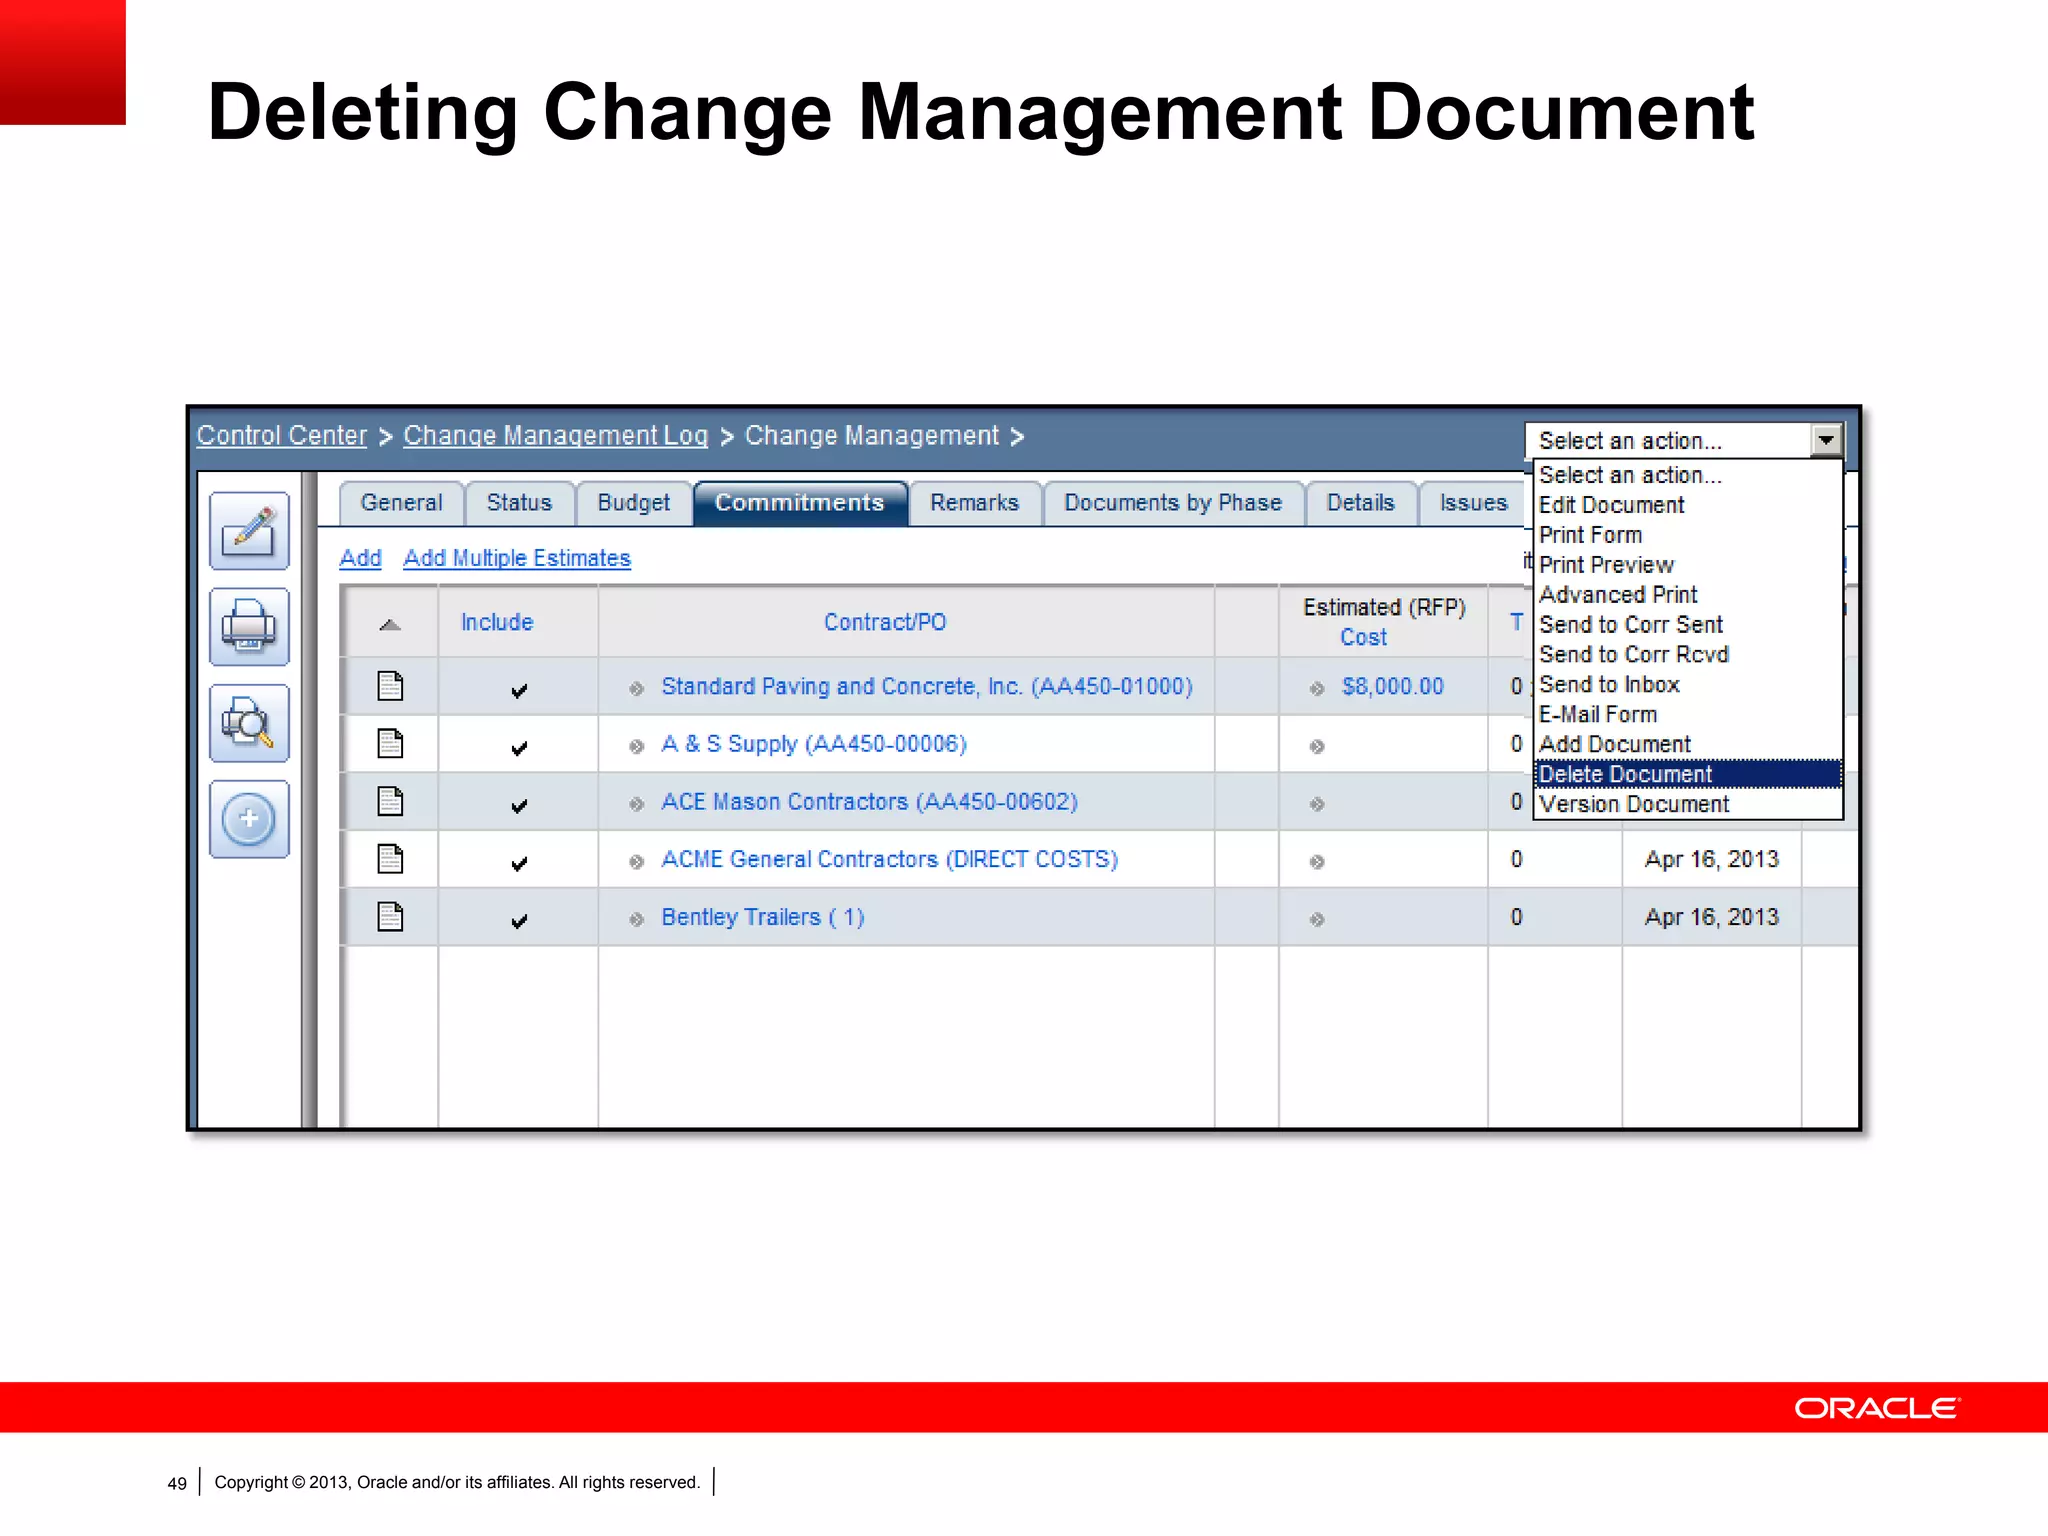Choose Send to Inbox option
The image size is (2048, 1536).
tap(1688, 685)
